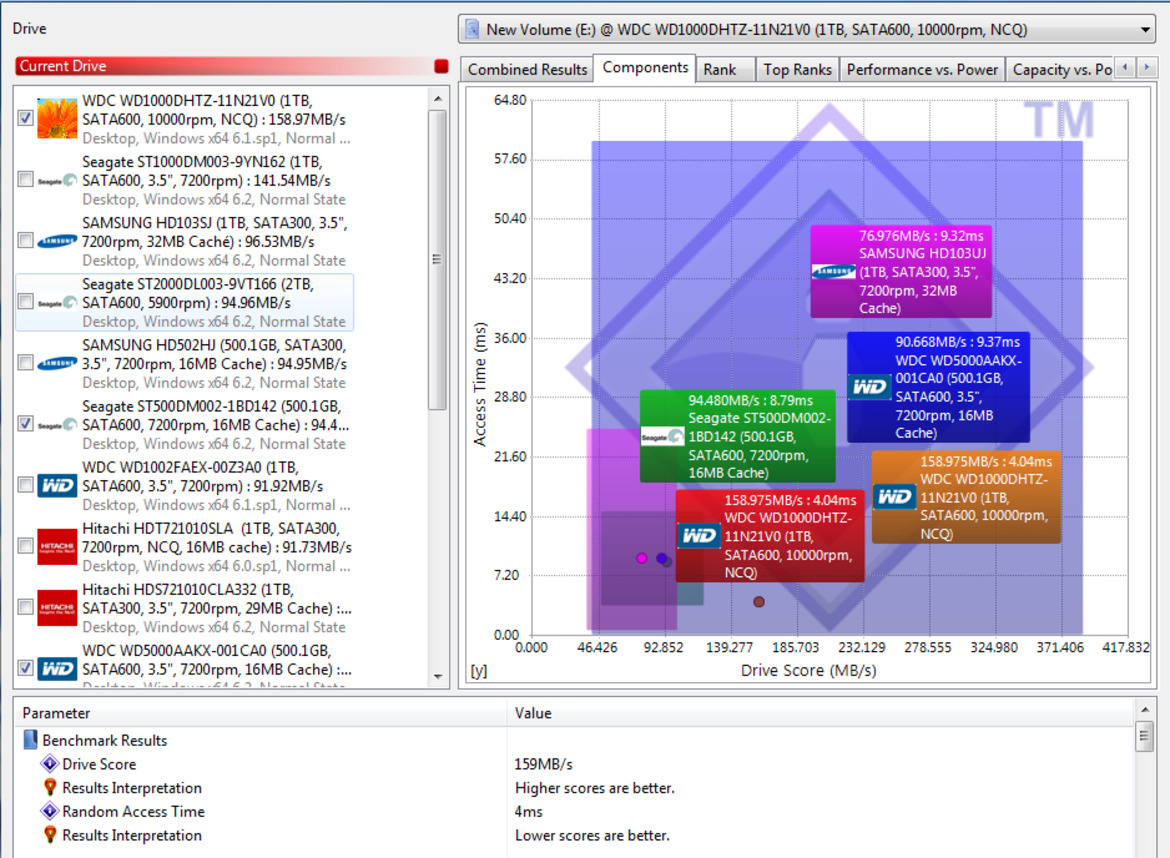Go to the Top Ranks tab
This screenshot has width=1170, height=858.
point(797,69)
